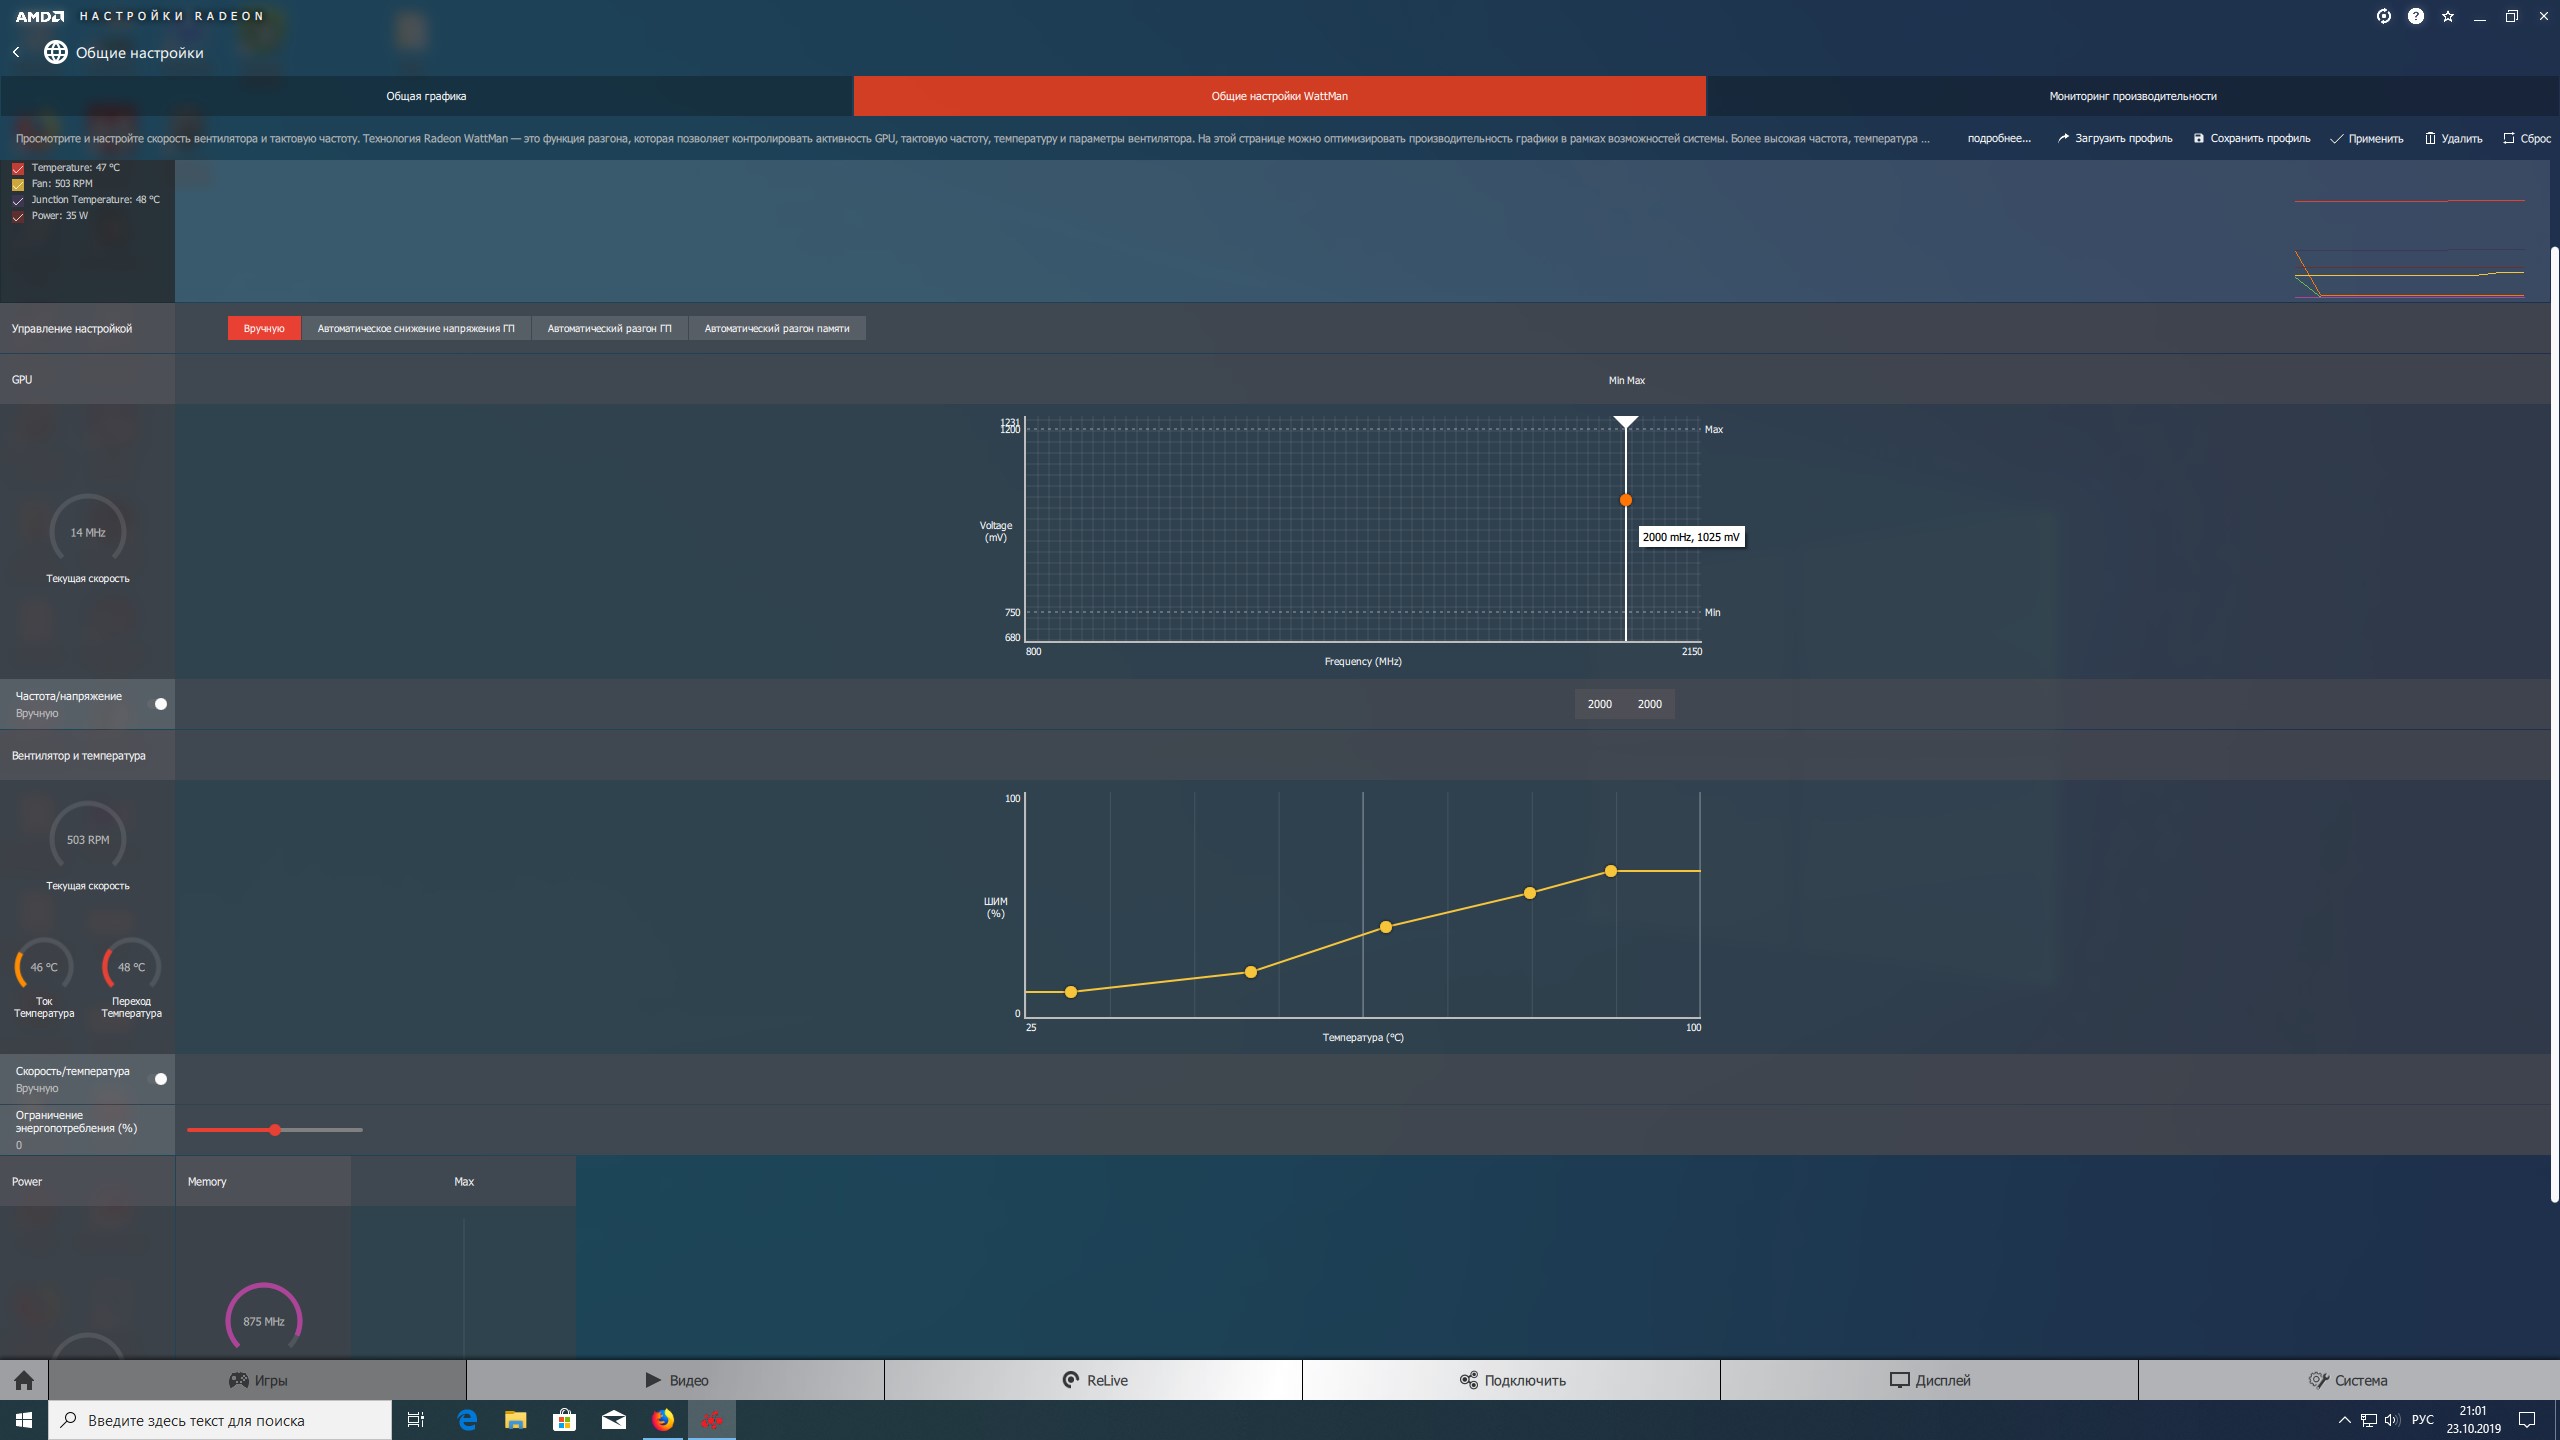Select Автоматический разгон ГП mode
Image resolution: width=2560 pixels, height=1440 pixels.
609,328
